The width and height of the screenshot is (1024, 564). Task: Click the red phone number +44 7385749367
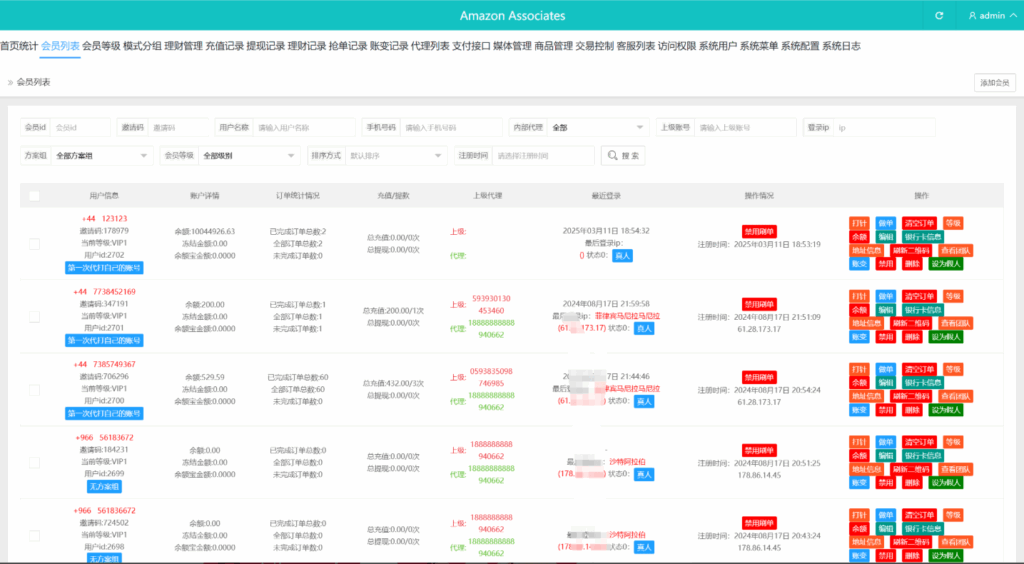click(104, 364)
